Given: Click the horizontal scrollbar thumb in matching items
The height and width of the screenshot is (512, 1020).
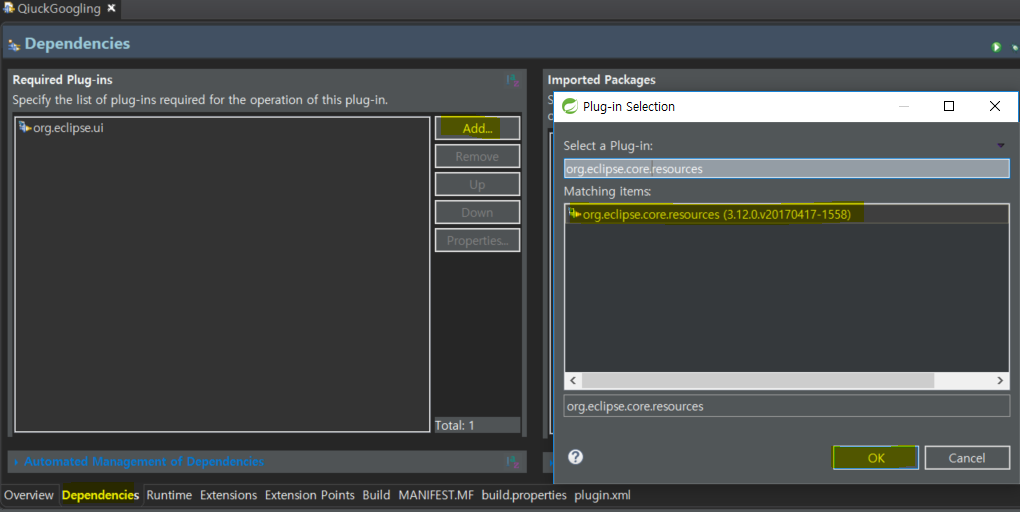Looking at the screenshot, I should (758, 381).
